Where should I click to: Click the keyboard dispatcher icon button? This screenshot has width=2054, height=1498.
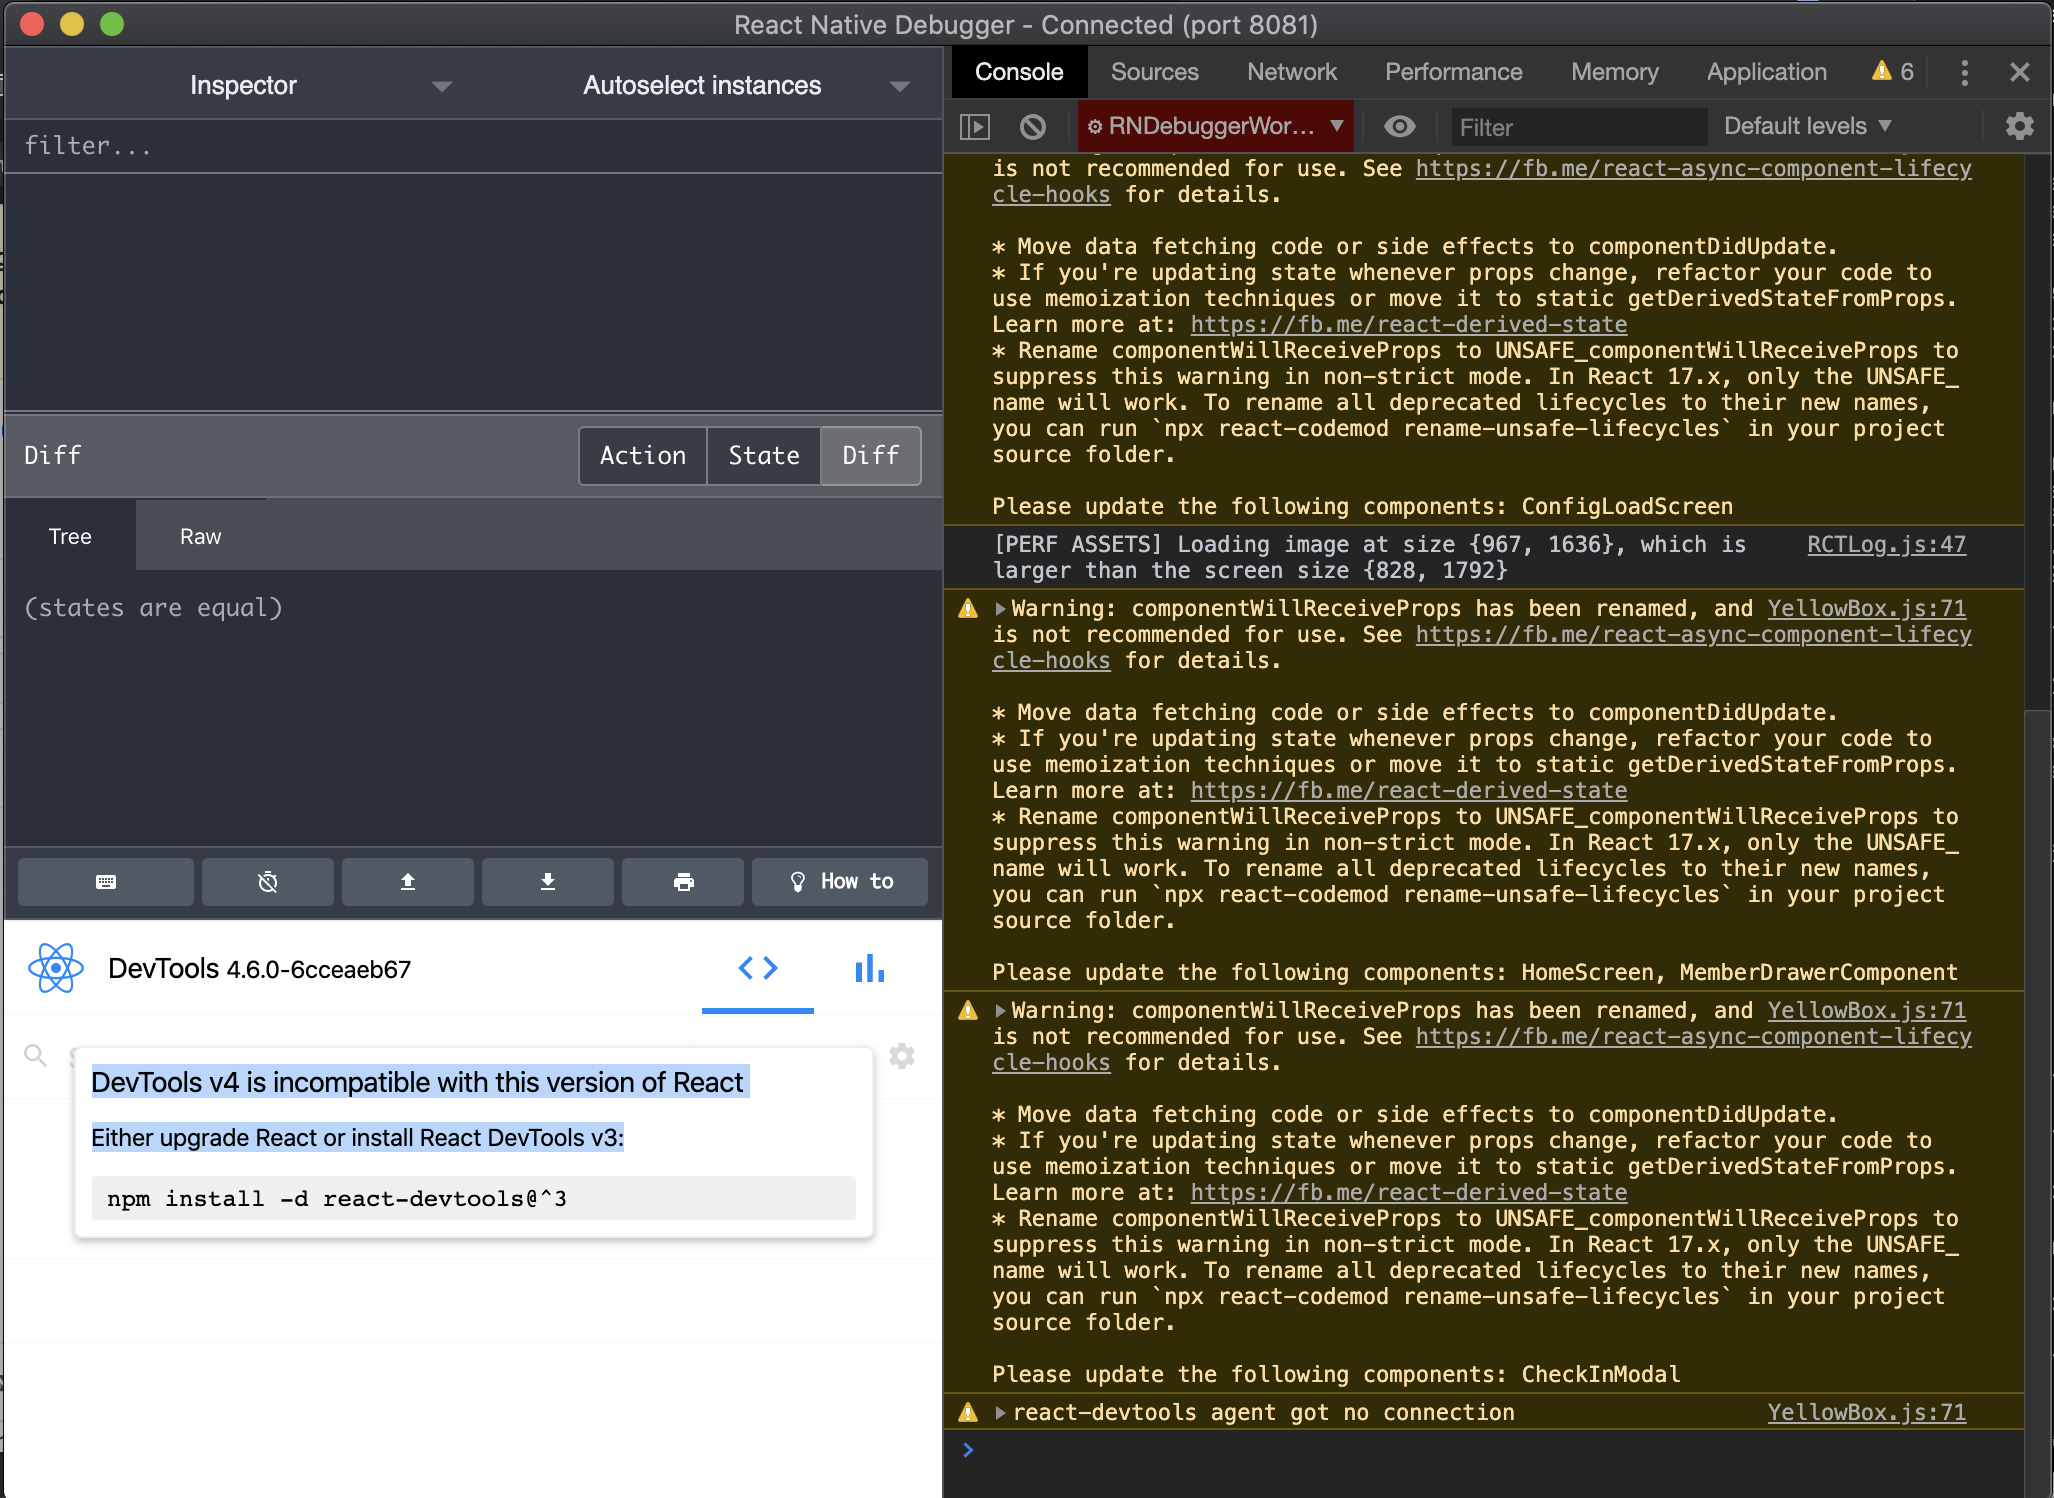click(106, 882)
